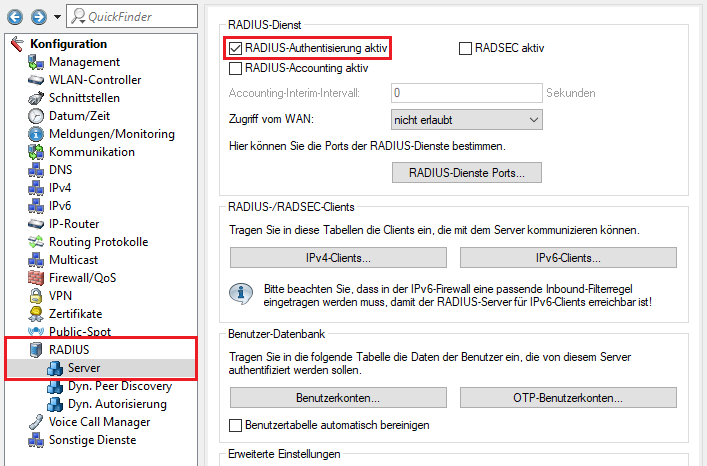Select the VPN tree entry

60,296
